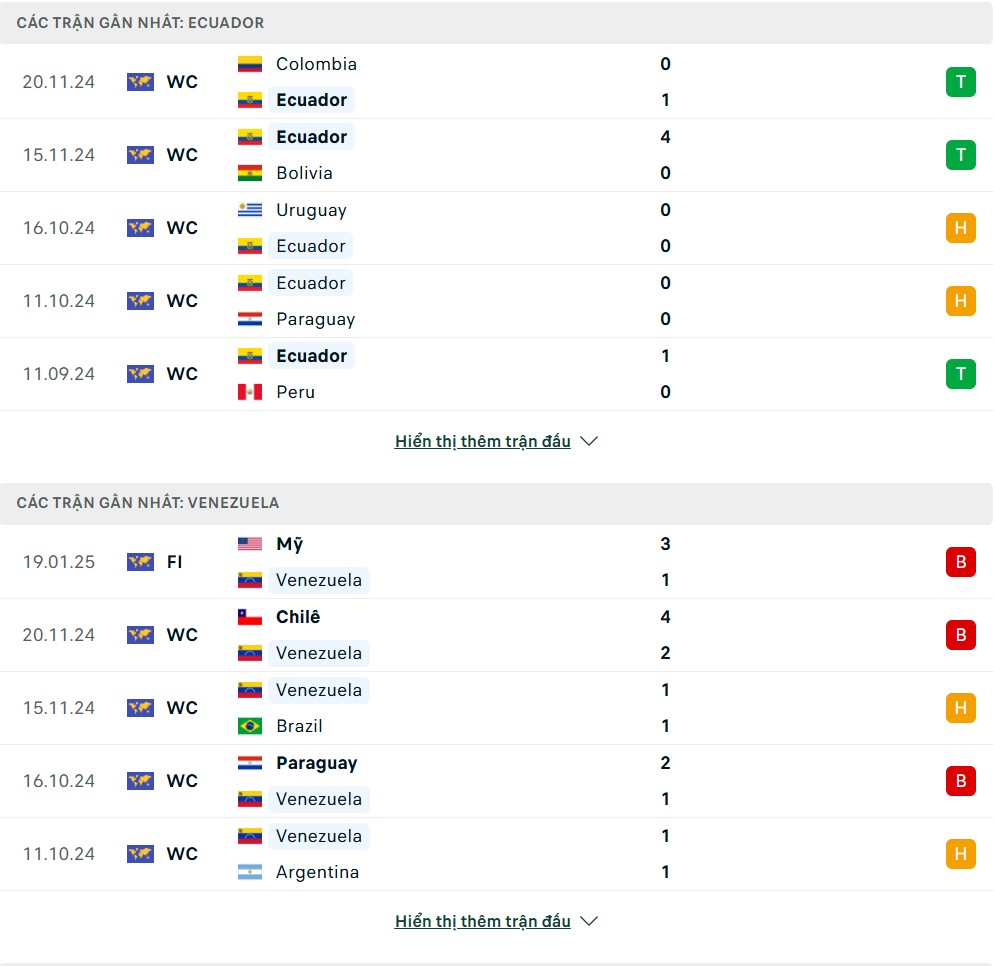The height and width of the screenshot is (966, 994).
Task: Open 'Hiển thị thêm trận đấu' under Venezuela
Action: click(x=482, y=921)
